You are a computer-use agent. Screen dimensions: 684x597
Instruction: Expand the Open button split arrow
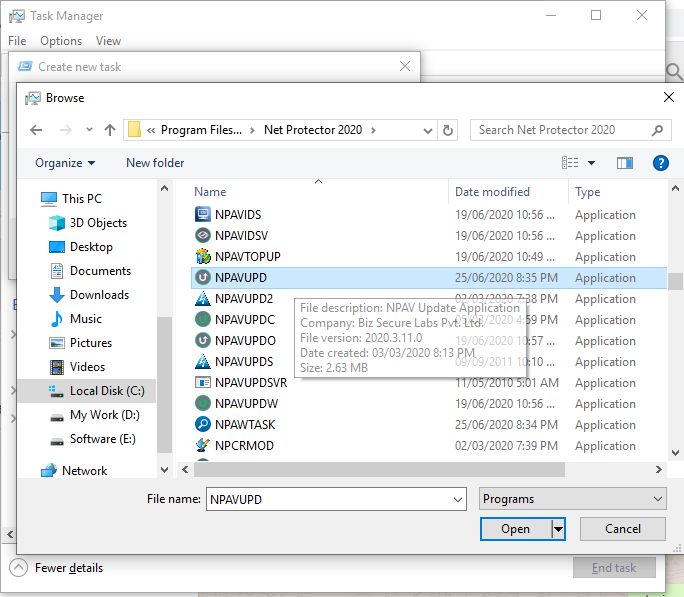click(x=559, y=529)
